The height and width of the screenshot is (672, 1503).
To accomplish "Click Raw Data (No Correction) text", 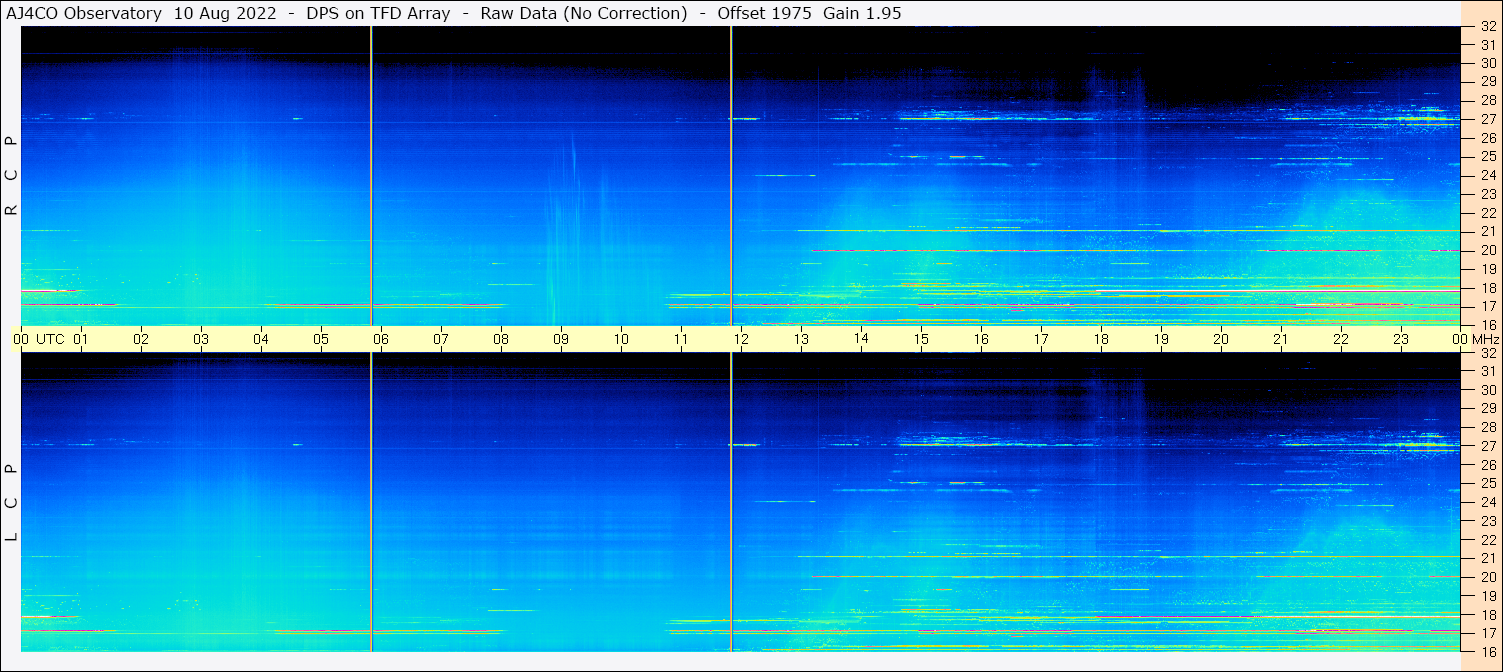I will (584, 13).
